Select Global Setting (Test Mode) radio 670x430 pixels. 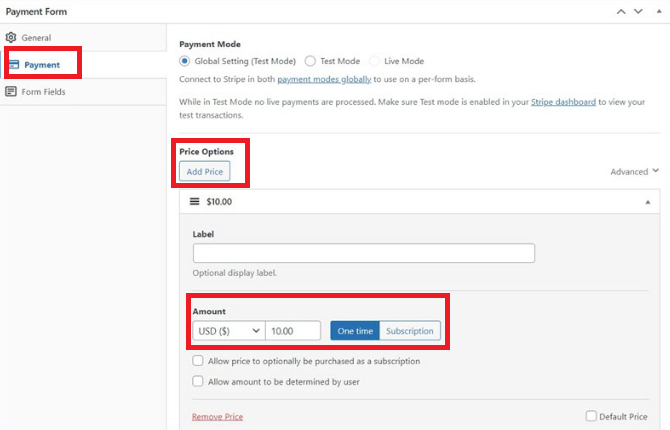click(x=184, y=61)
